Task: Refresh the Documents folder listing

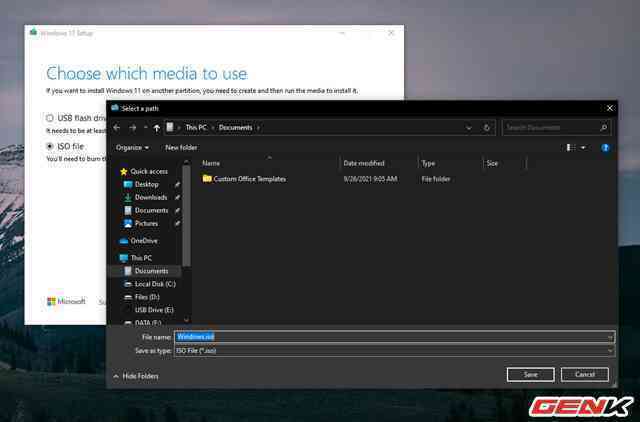Action: 487,128
